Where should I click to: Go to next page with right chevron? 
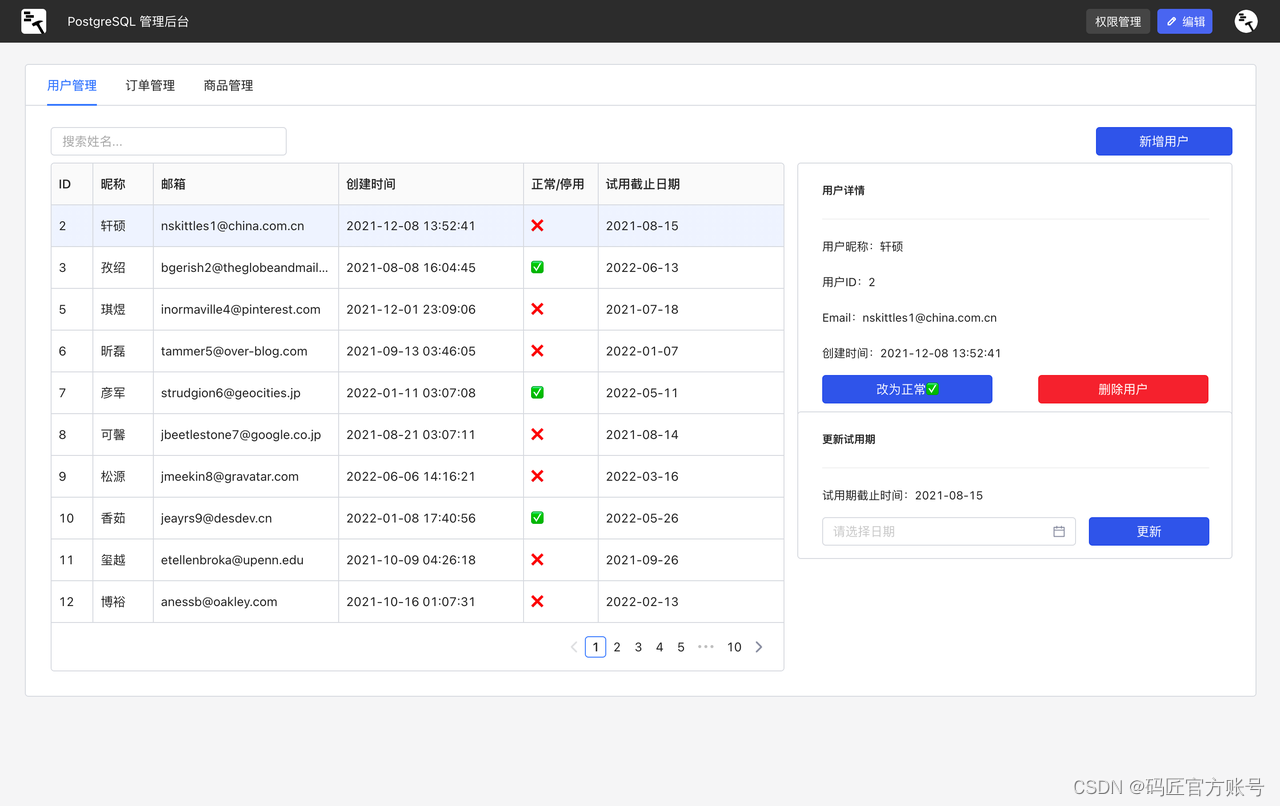[x=759, y=647]
